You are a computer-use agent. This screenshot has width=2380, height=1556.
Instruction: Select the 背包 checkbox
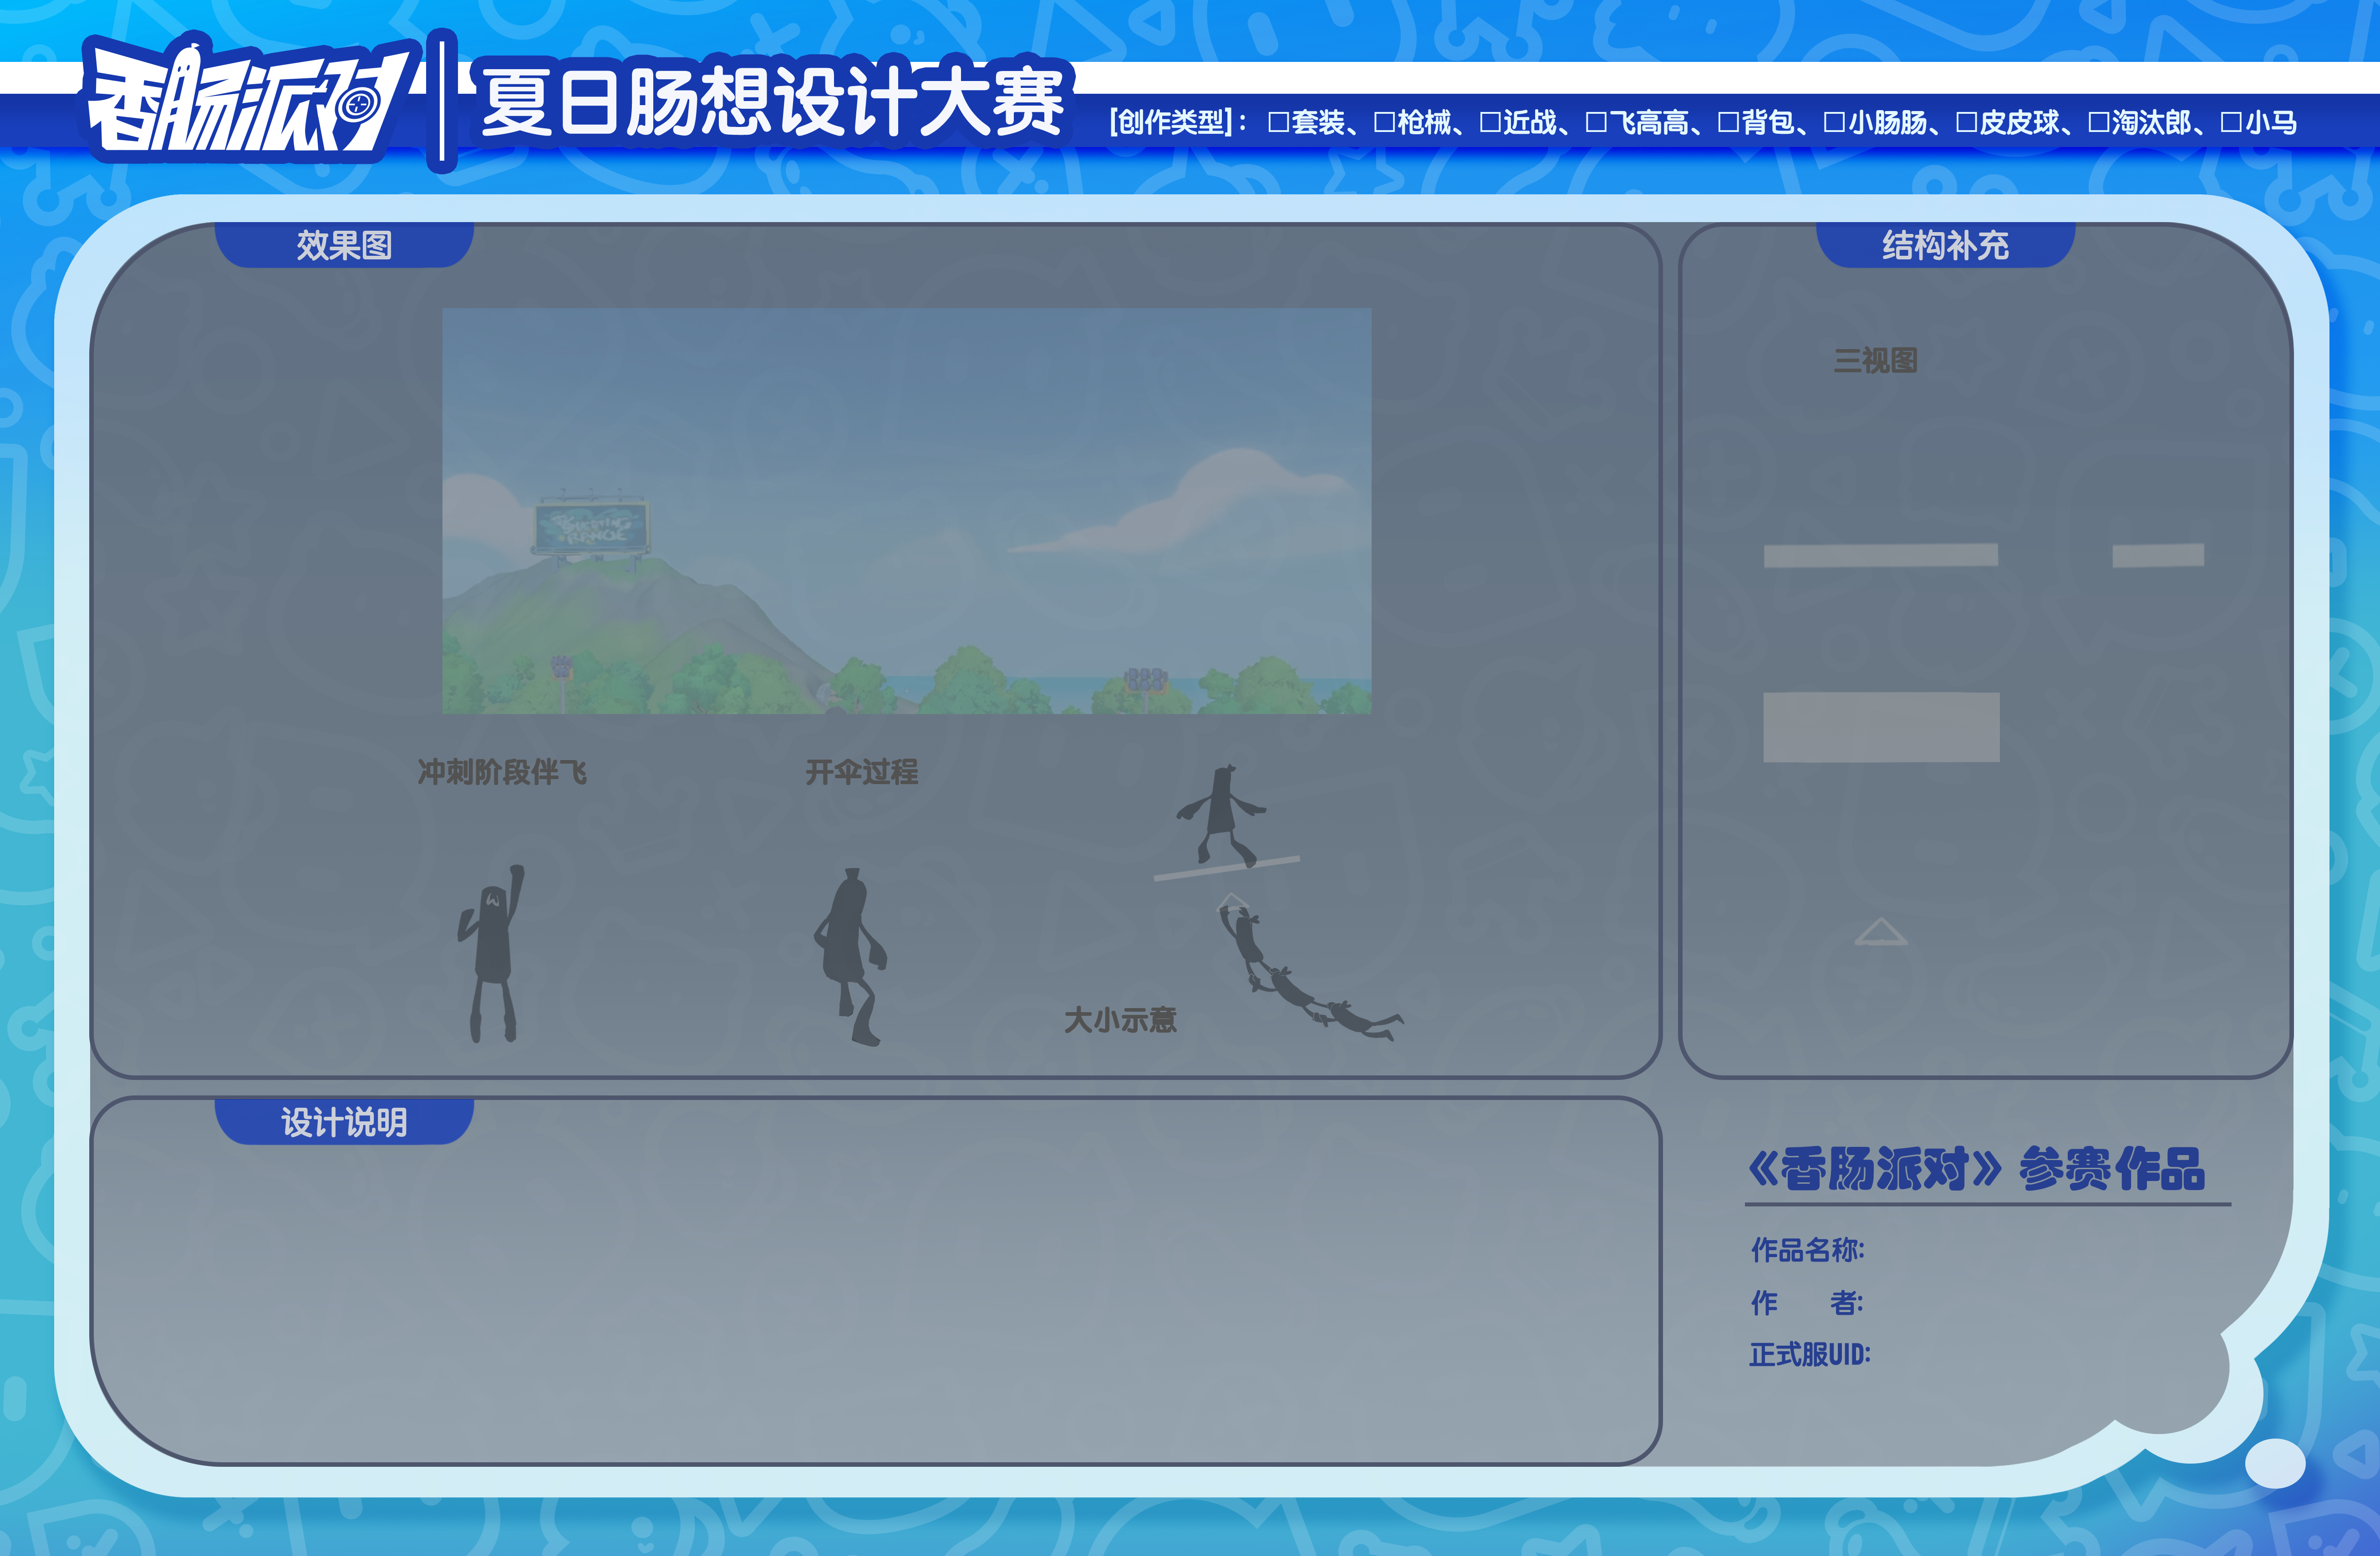pyautogui.click(x=1728, y=123)
